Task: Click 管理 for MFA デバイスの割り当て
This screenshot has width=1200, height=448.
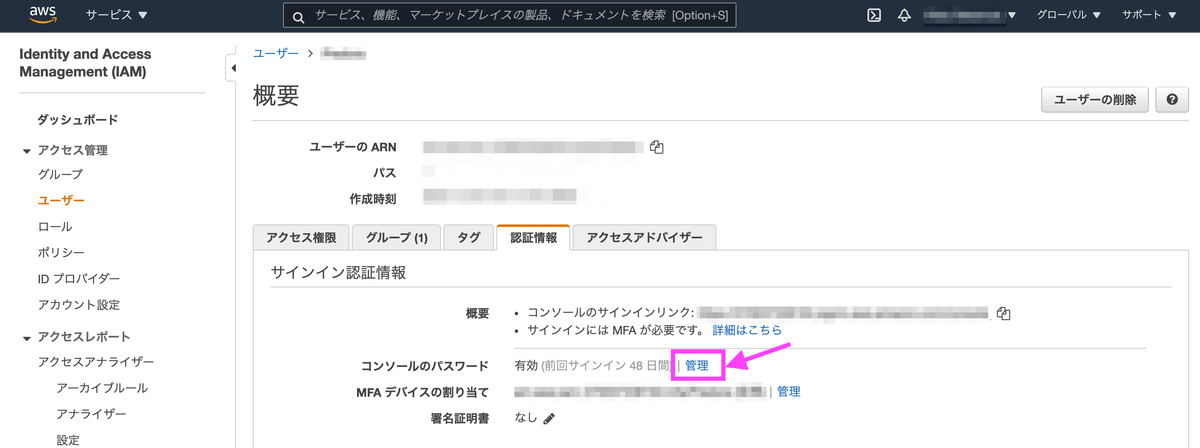Action: pyautogui.click(x=788, y=392)
